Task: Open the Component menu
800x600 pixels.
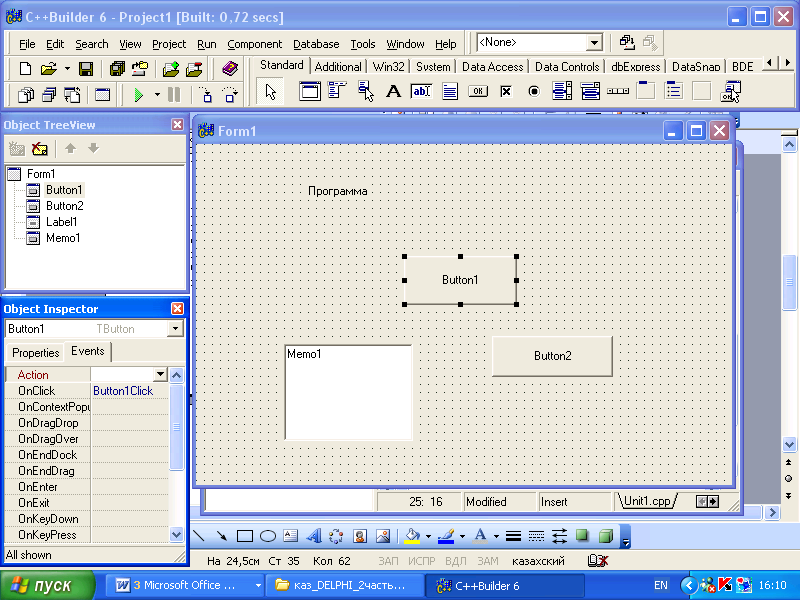Action: (255, 44)
